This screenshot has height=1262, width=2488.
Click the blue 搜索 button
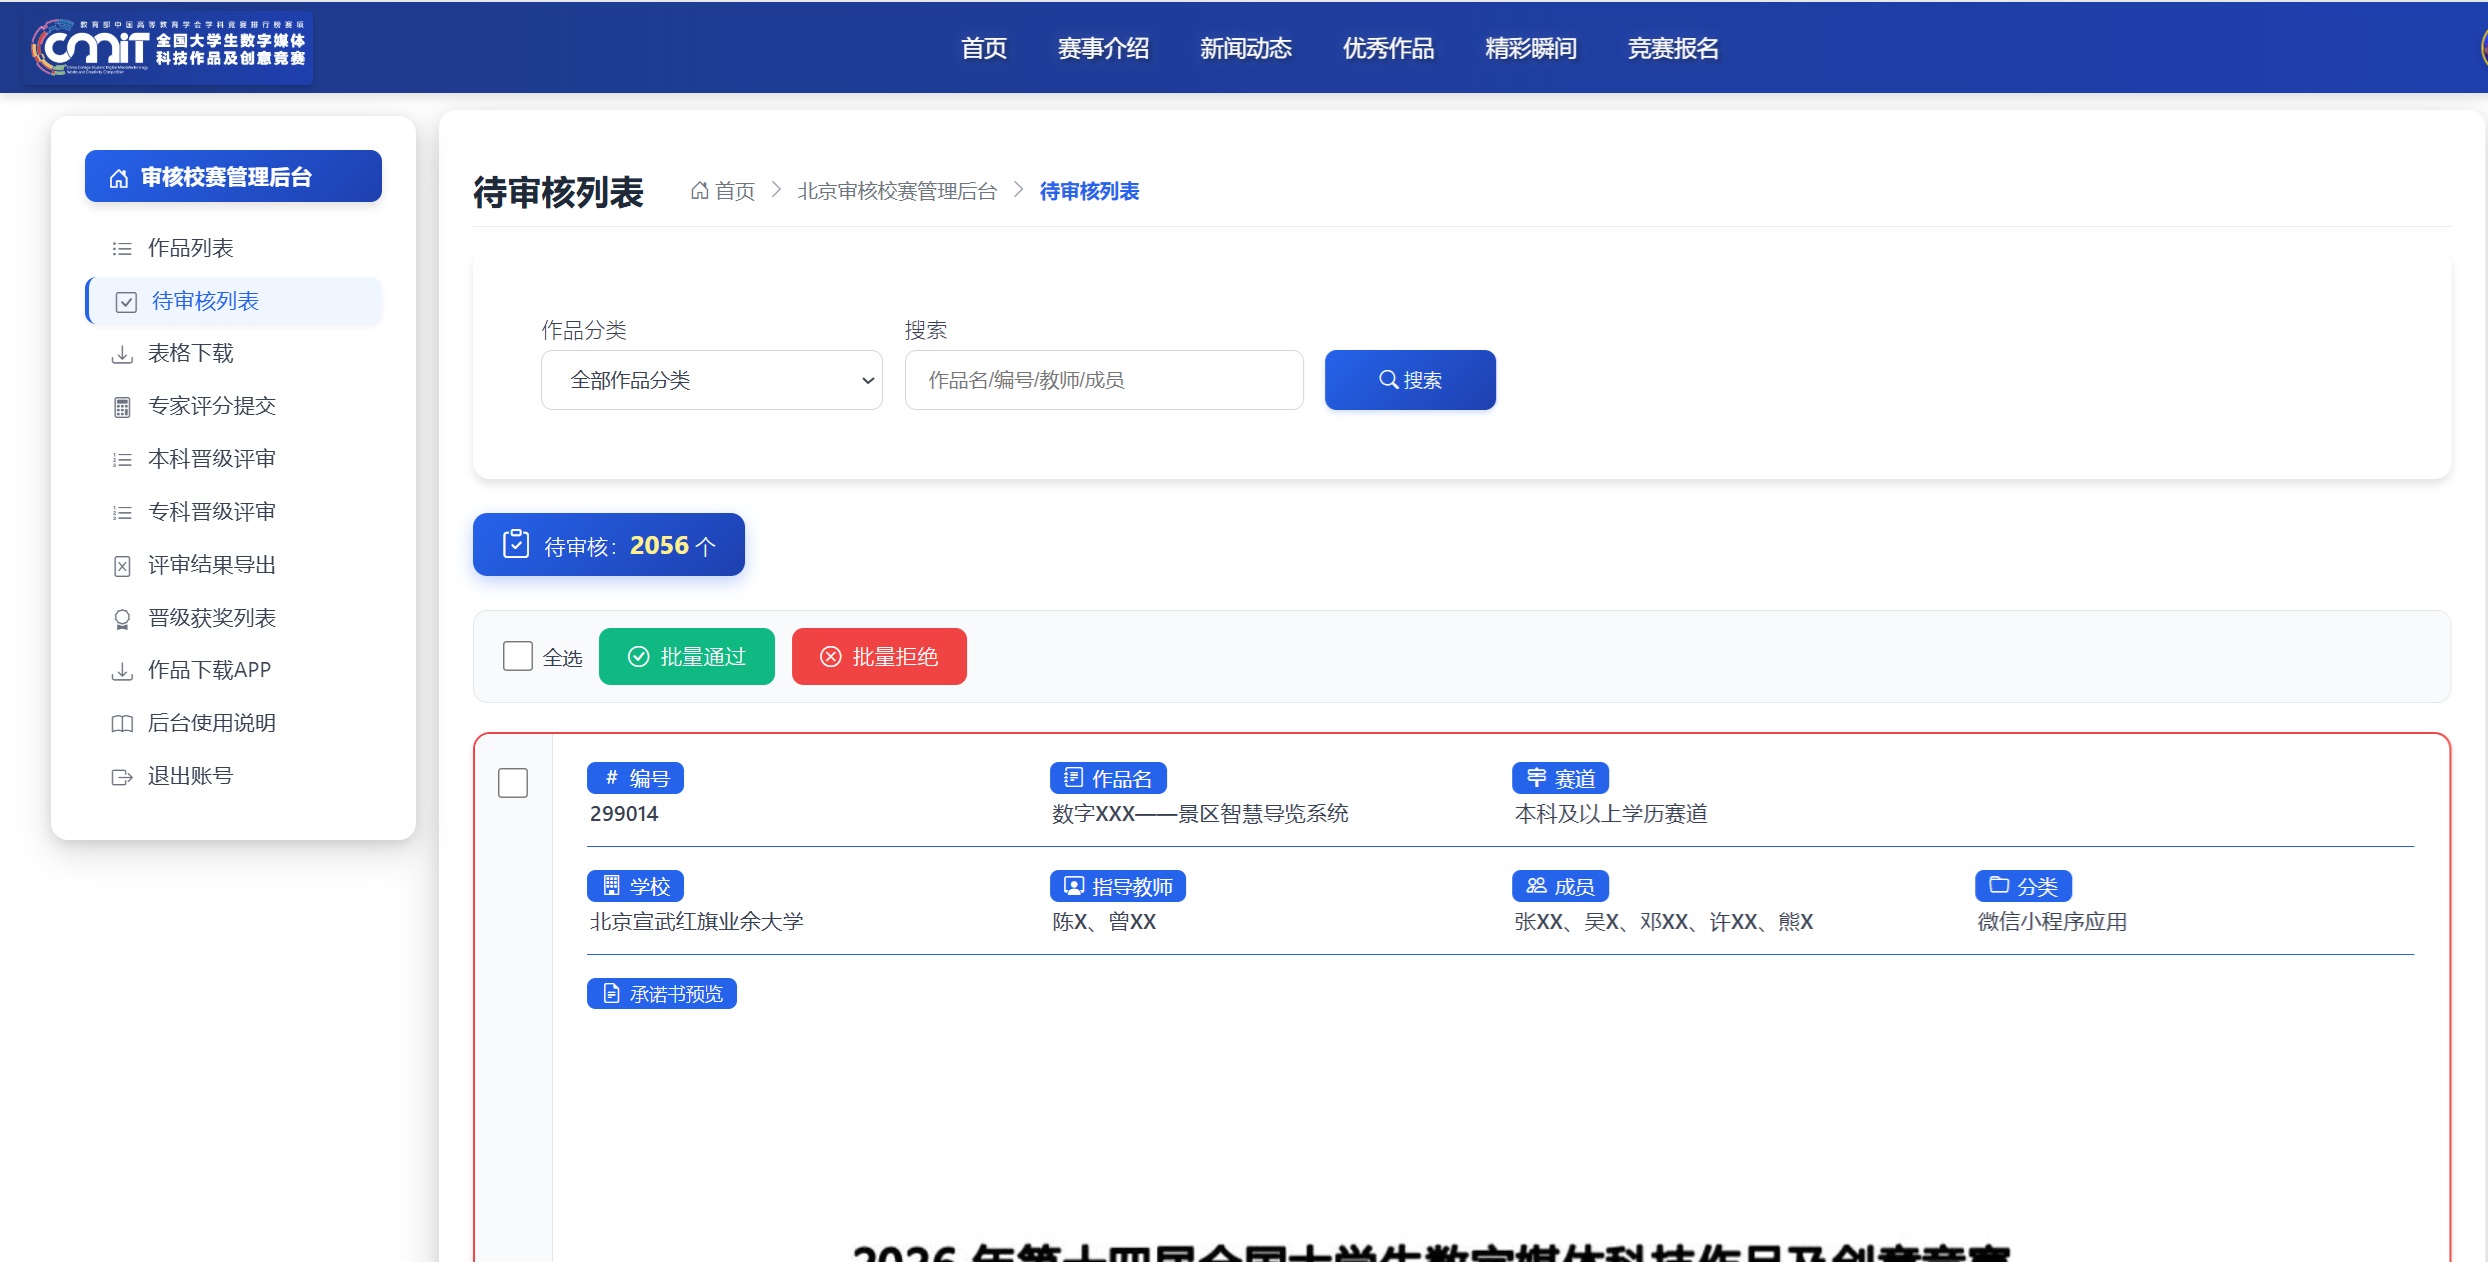pyautogui.click(x=1410, y=380)
